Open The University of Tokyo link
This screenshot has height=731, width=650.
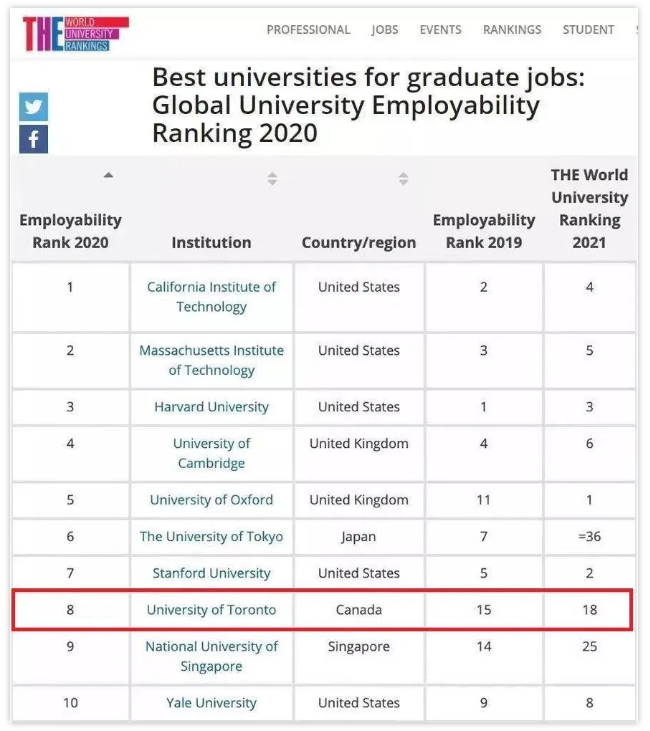pyautogui.click(x=211, y=537)
